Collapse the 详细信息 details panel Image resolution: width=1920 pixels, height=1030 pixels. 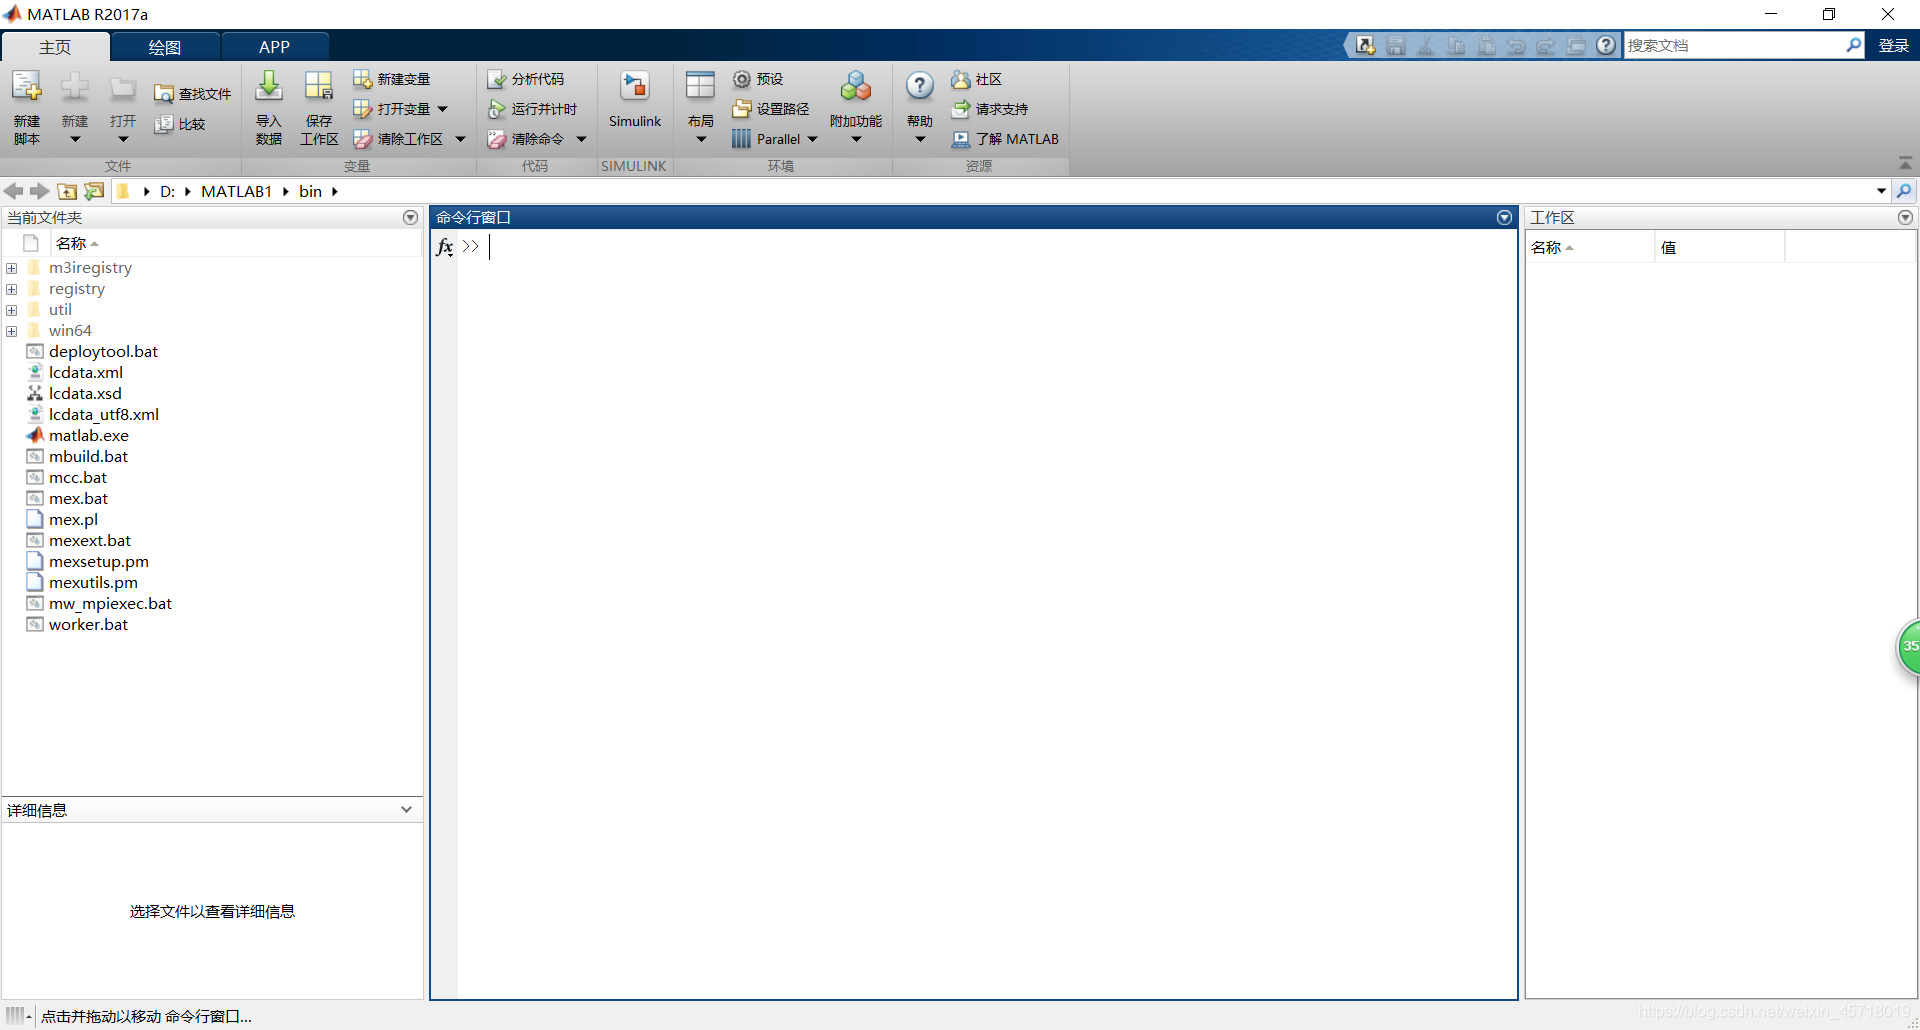[x=407, y=810]
